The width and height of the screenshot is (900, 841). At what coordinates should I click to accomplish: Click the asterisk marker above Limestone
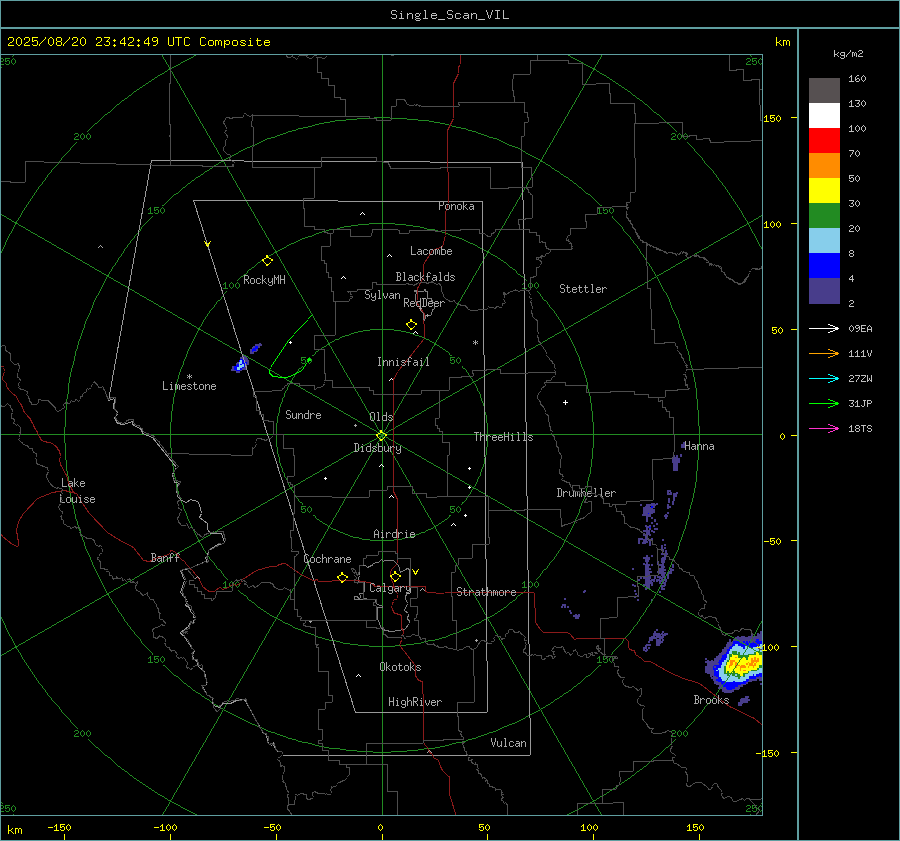click(x=189, y=377)
